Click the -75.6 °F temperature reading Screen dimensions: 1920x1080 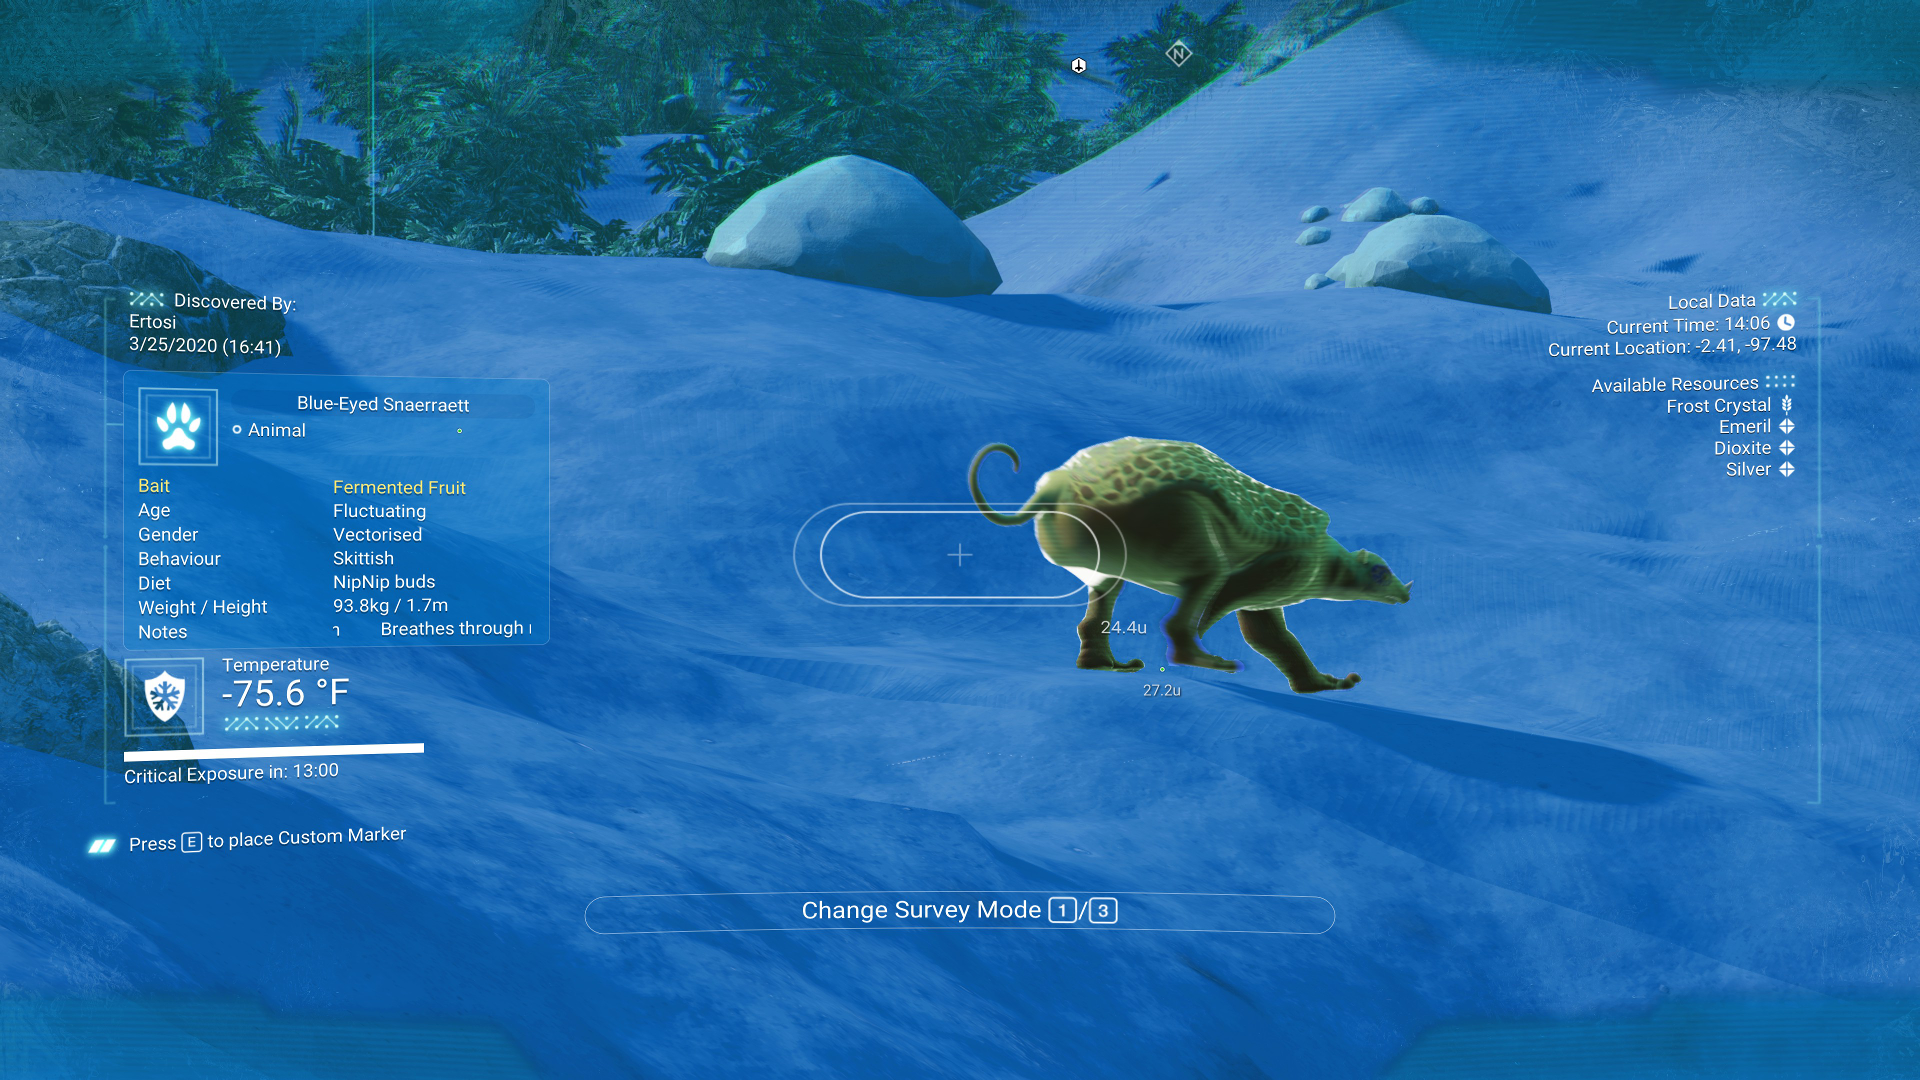285,693
